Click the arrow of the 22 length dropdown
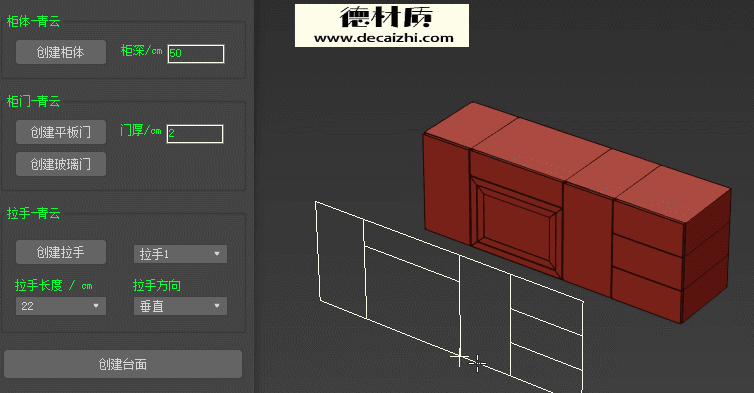 (x=96, y=305)
